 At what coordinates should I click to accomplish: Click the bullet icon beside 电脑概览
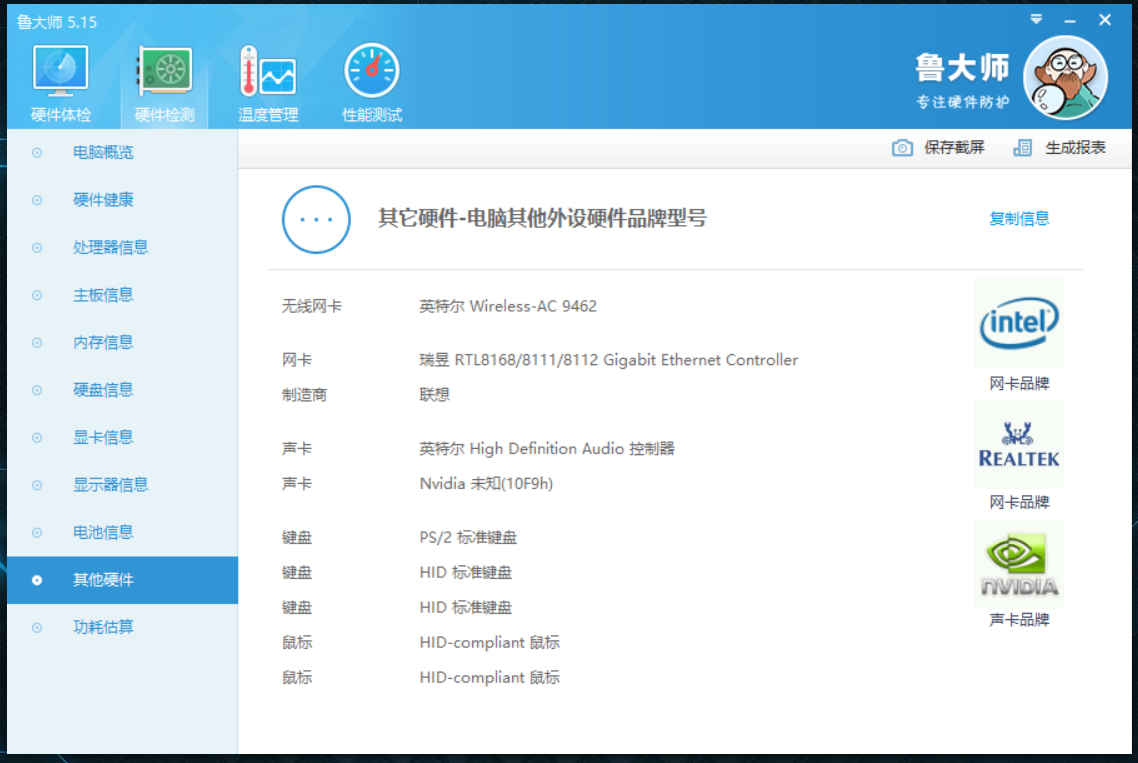point(37,152)
